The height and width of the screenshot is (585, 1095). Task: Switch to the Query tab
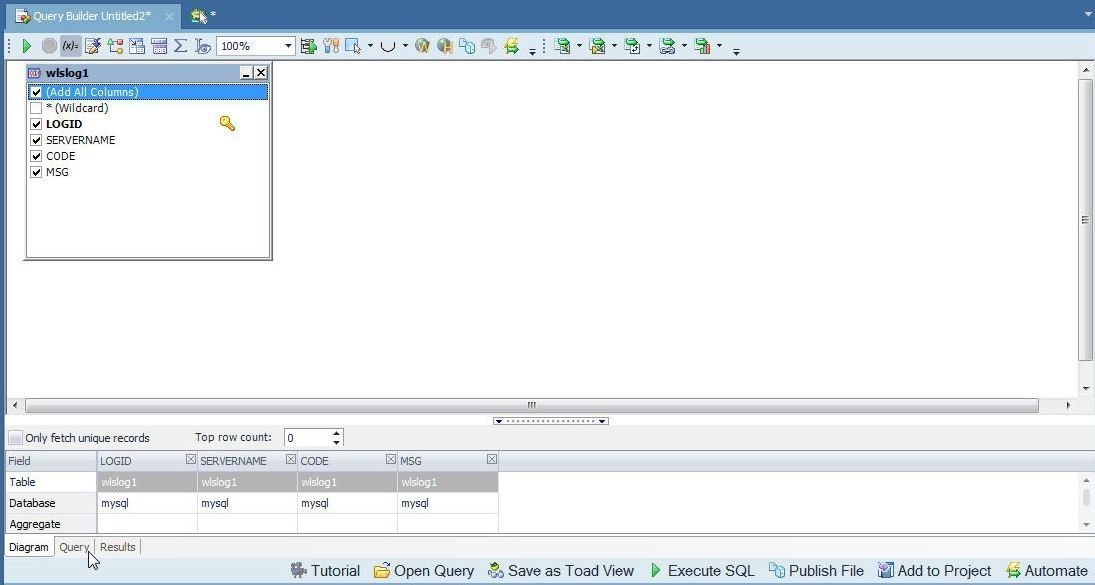[x=74, y=547]
